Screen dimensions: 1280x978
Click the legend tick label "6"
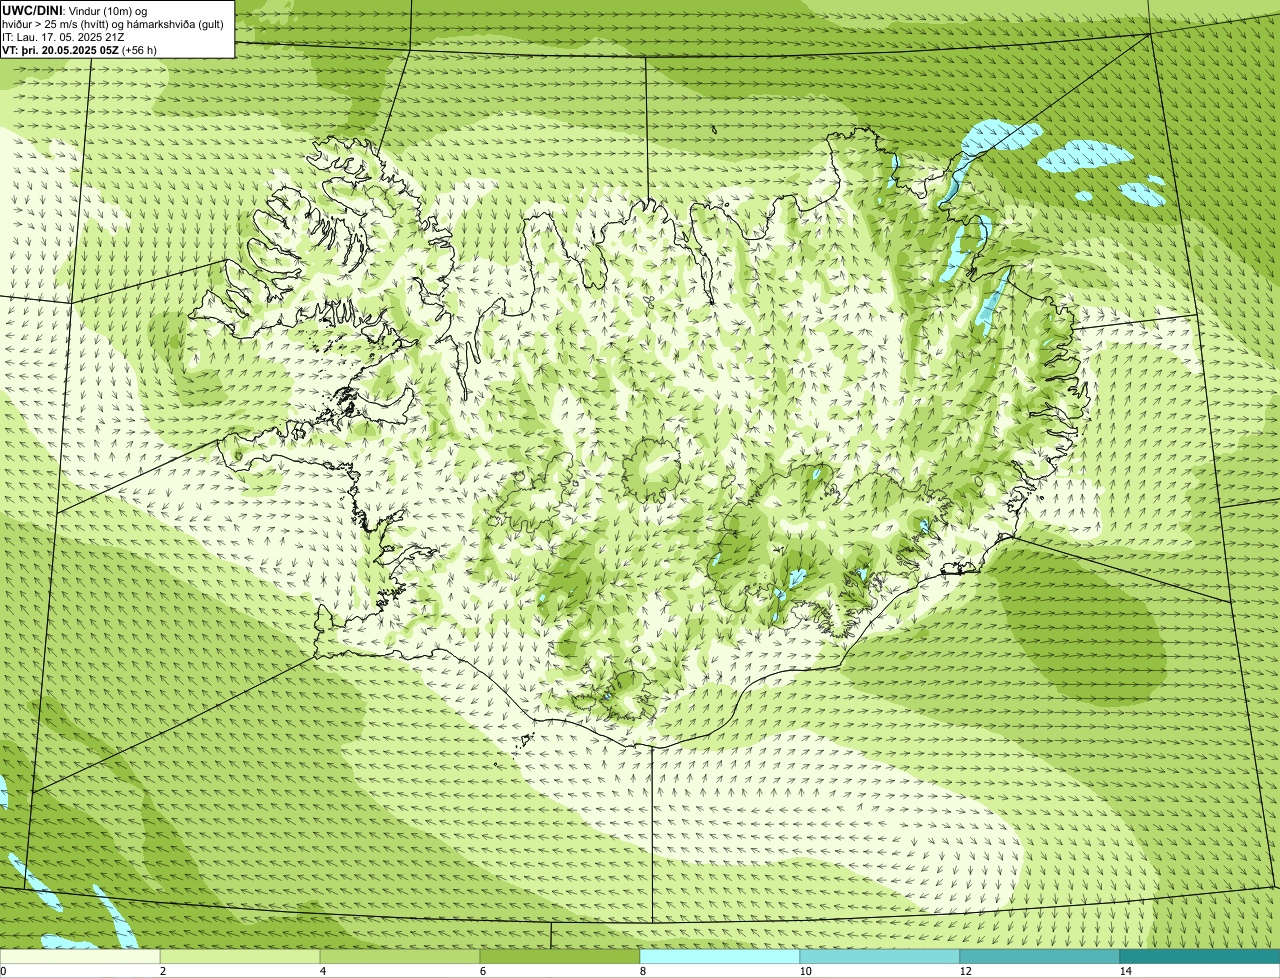[x=482, y=971]
